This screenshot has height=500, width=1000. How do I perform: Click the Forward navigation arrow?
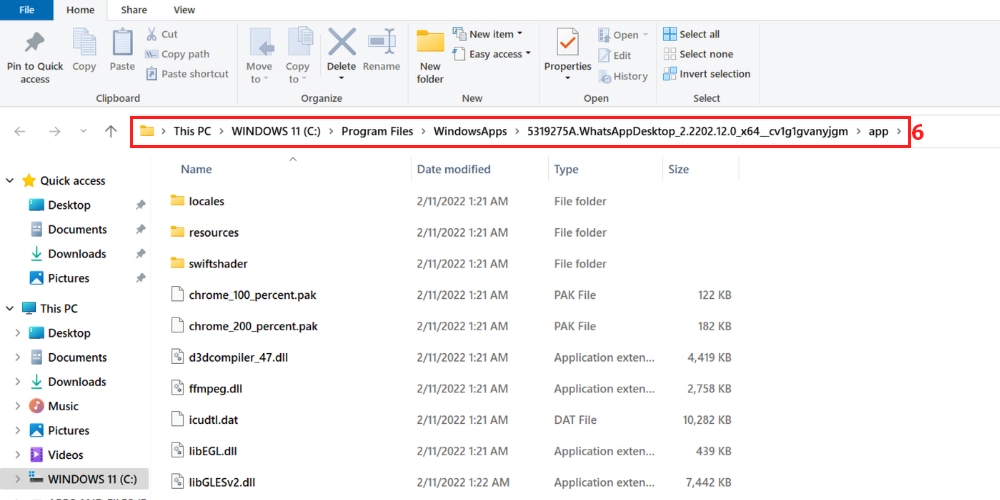tap(55, 131)
